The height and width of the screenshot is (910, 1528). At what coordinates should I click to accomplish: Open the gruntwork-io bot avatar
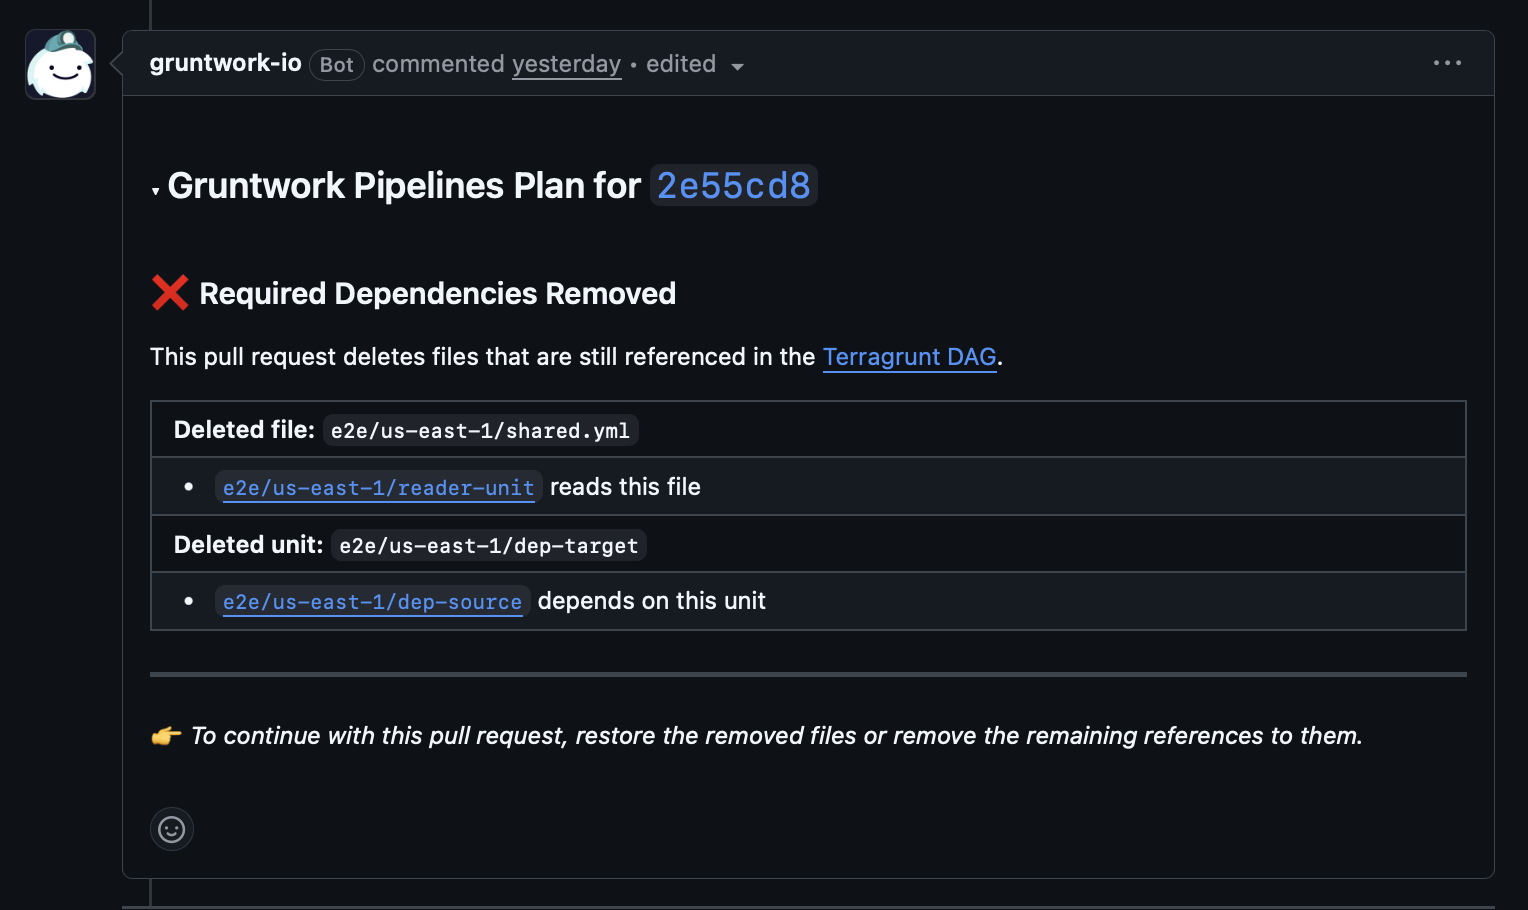pyautogui.click(x=60, y=64)
